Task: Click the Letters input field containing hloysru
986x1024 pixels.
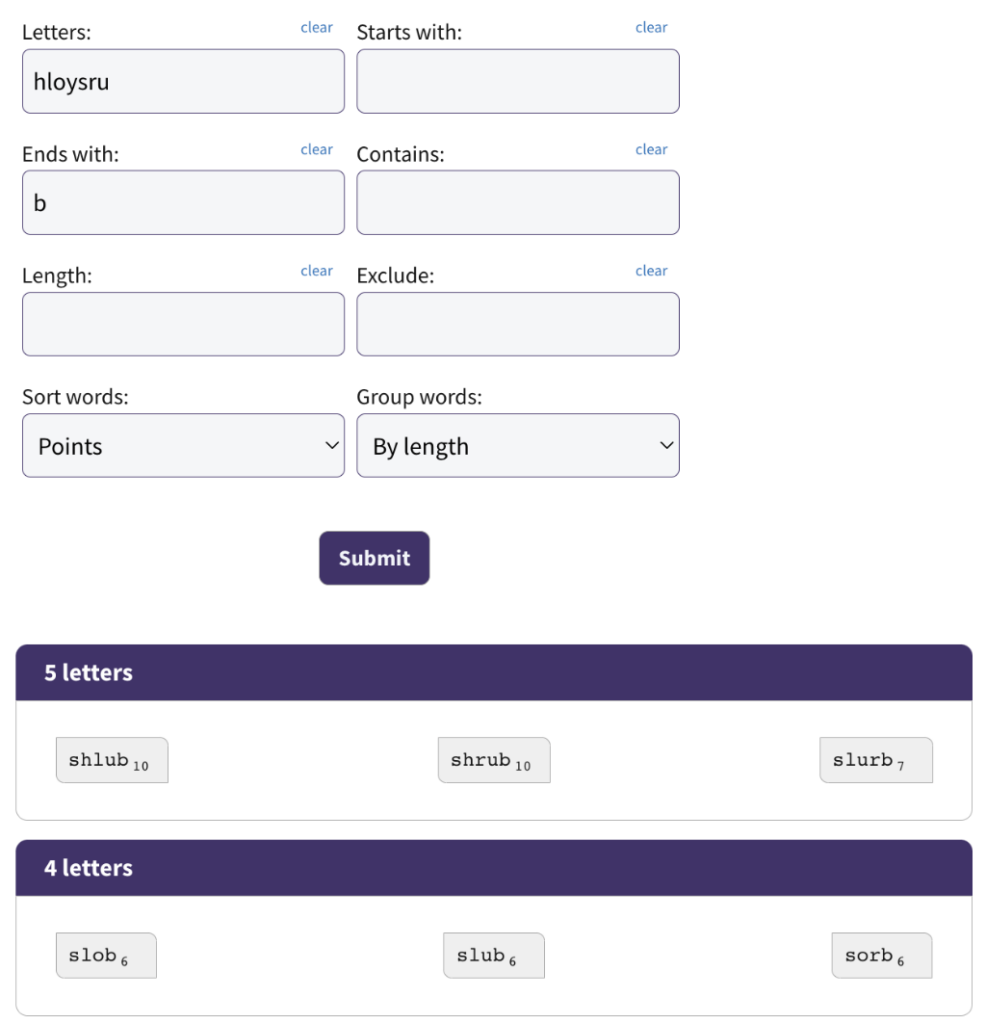Action: tap(183, 81)
